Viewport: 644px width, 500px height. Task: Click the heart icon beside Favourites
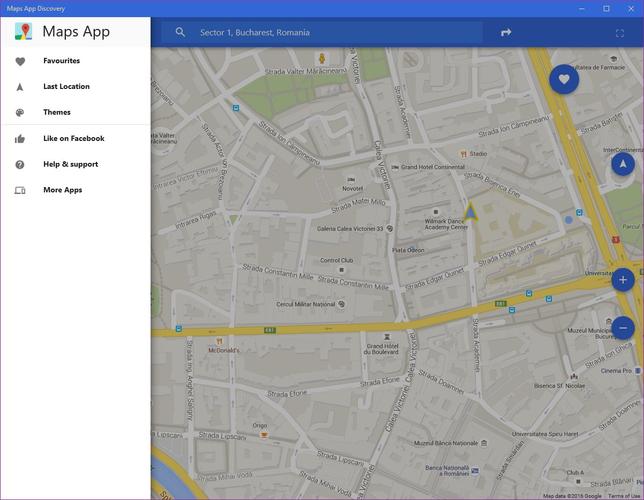pyautogui.click(x=20, y=61)
